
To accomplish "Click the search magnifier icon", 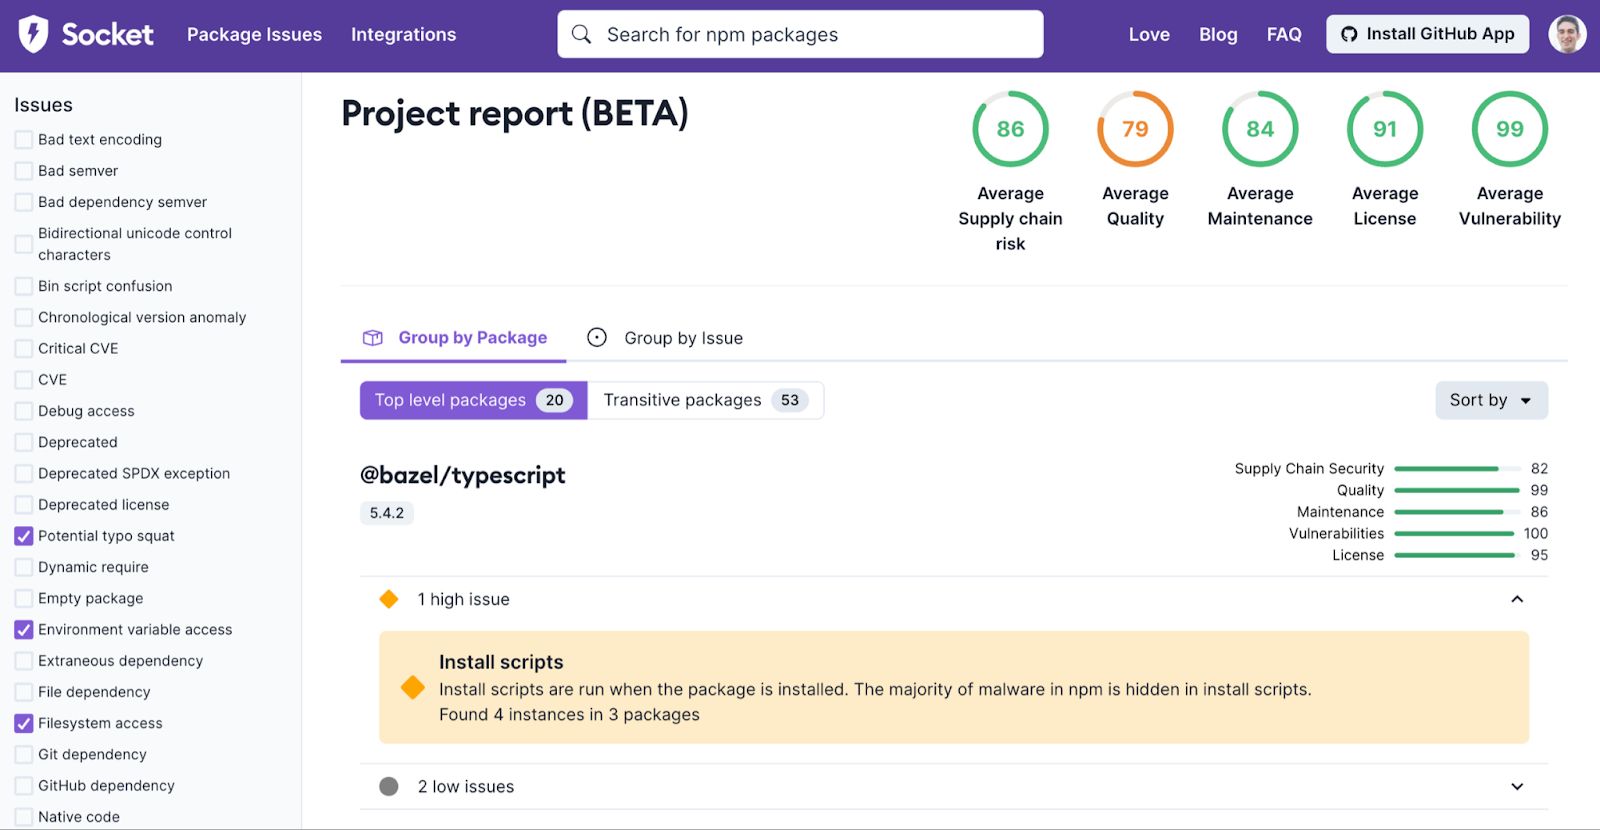I will (581, 34).
